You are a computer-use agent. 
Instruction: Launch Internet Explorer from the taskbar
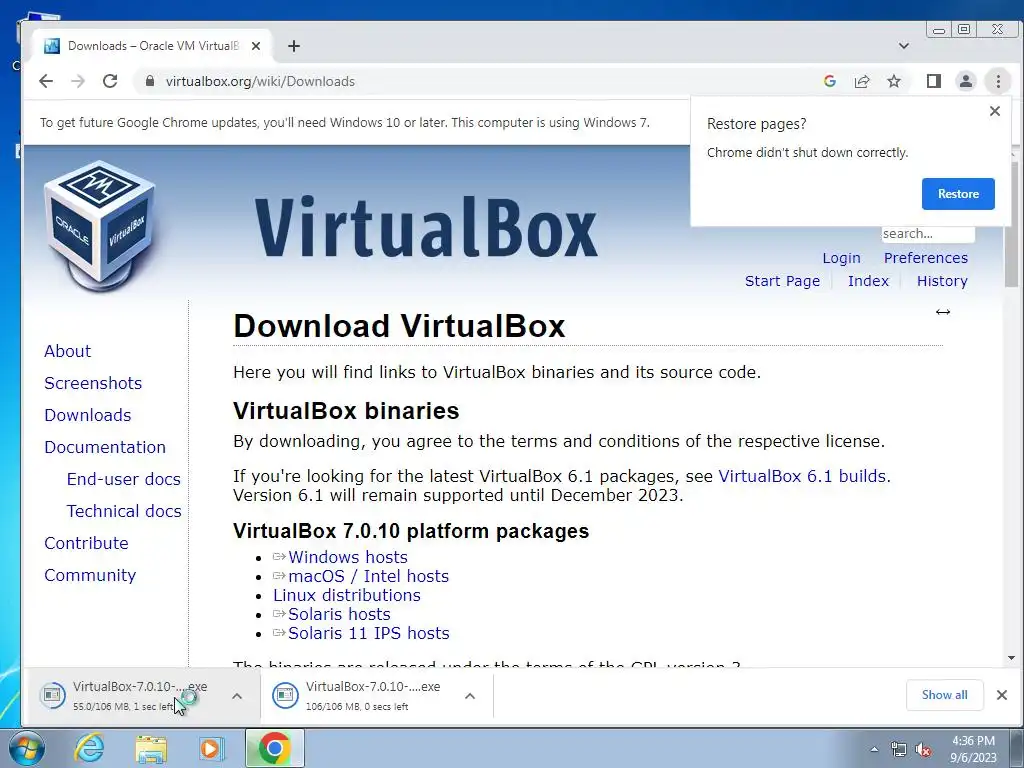point(89,748)
